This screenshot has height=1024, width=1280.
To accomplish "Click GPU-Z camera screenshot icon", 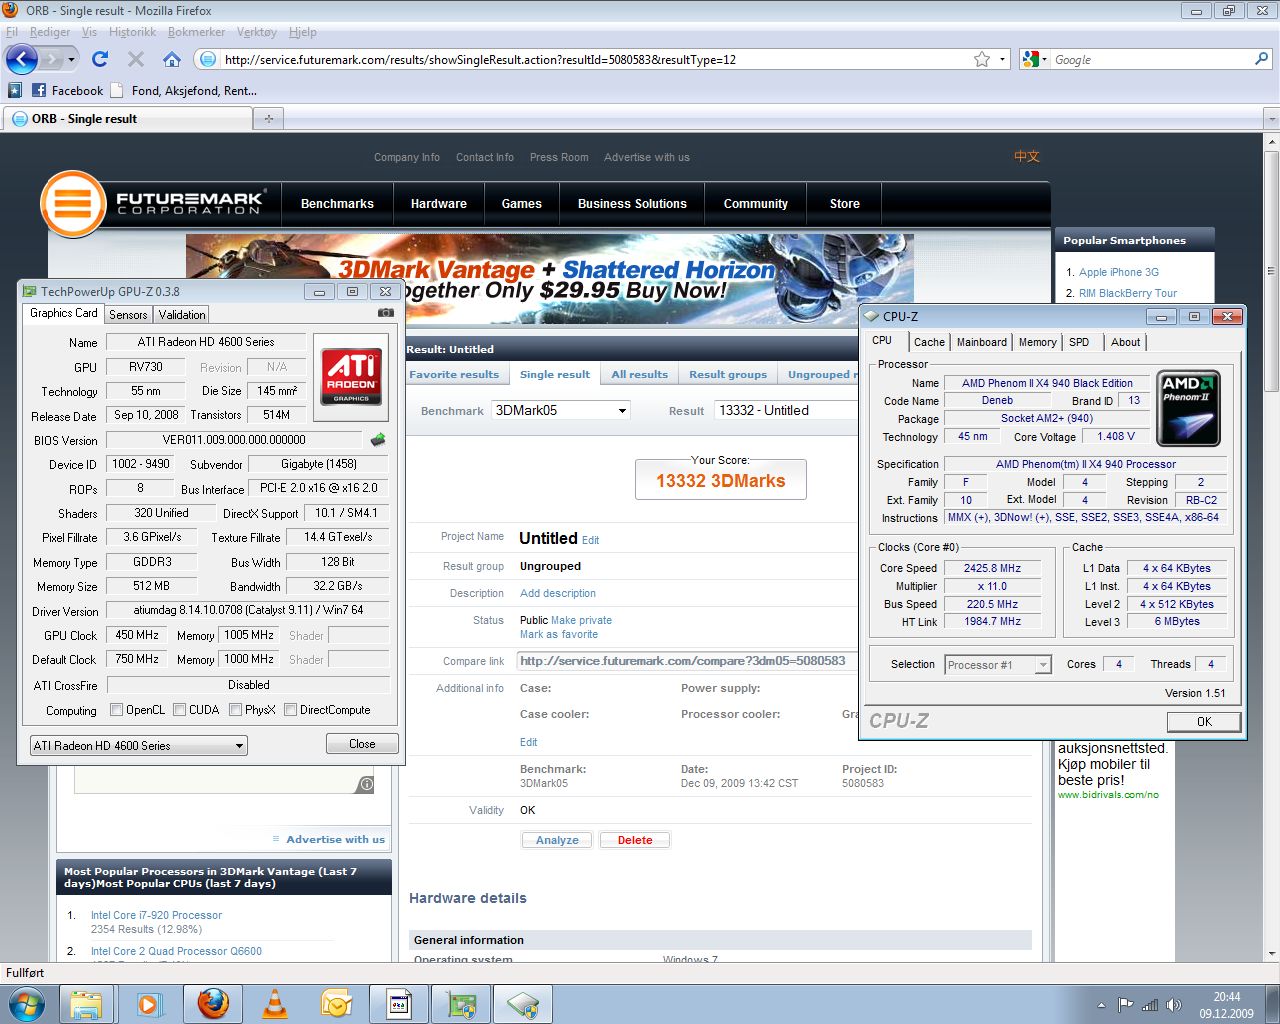I will click(x=385, y=313).
